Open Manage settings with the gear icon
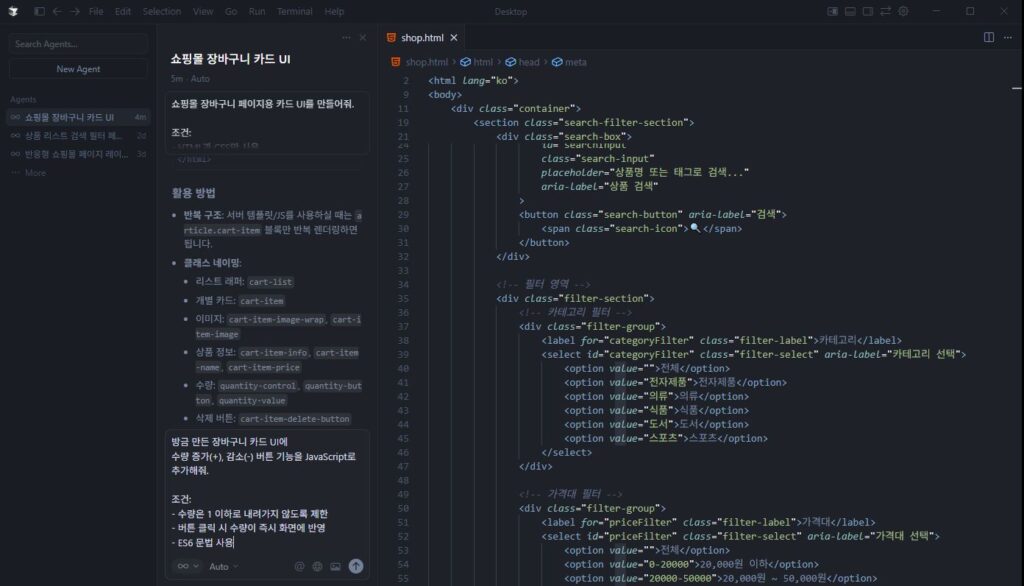 (x=903, y=10)
